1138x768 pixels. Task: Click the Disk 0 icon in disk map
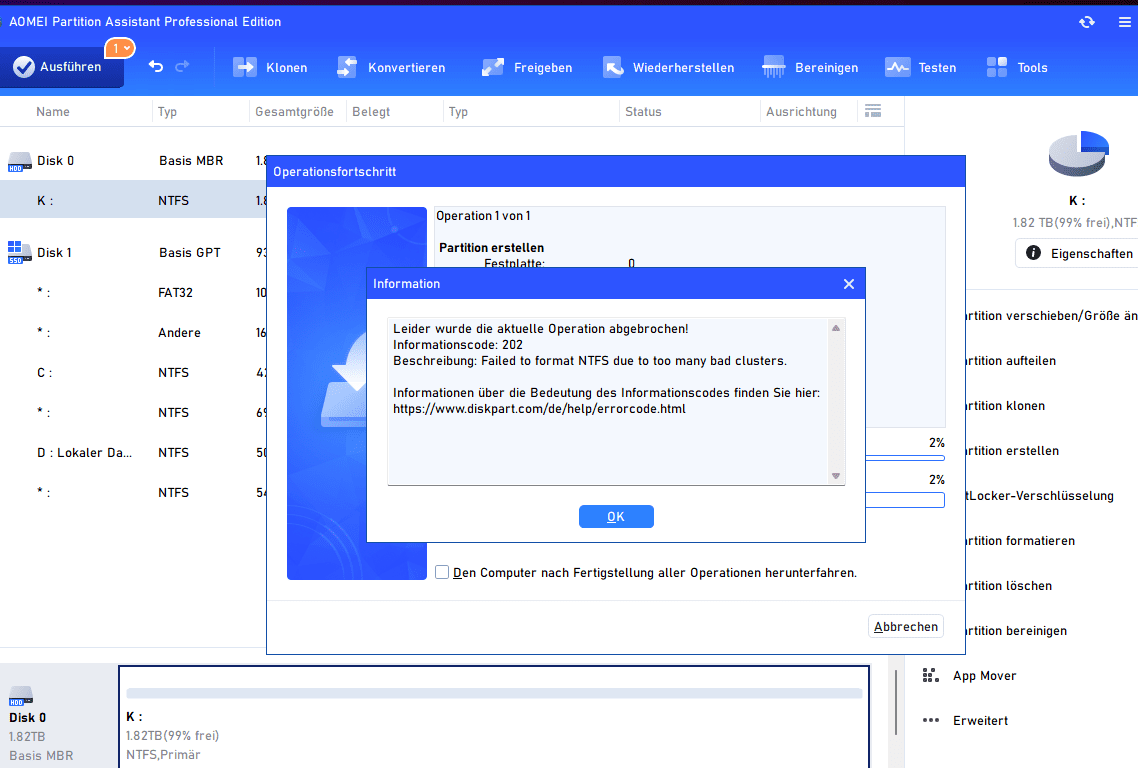pyautogui.click(x=21, y=697)
